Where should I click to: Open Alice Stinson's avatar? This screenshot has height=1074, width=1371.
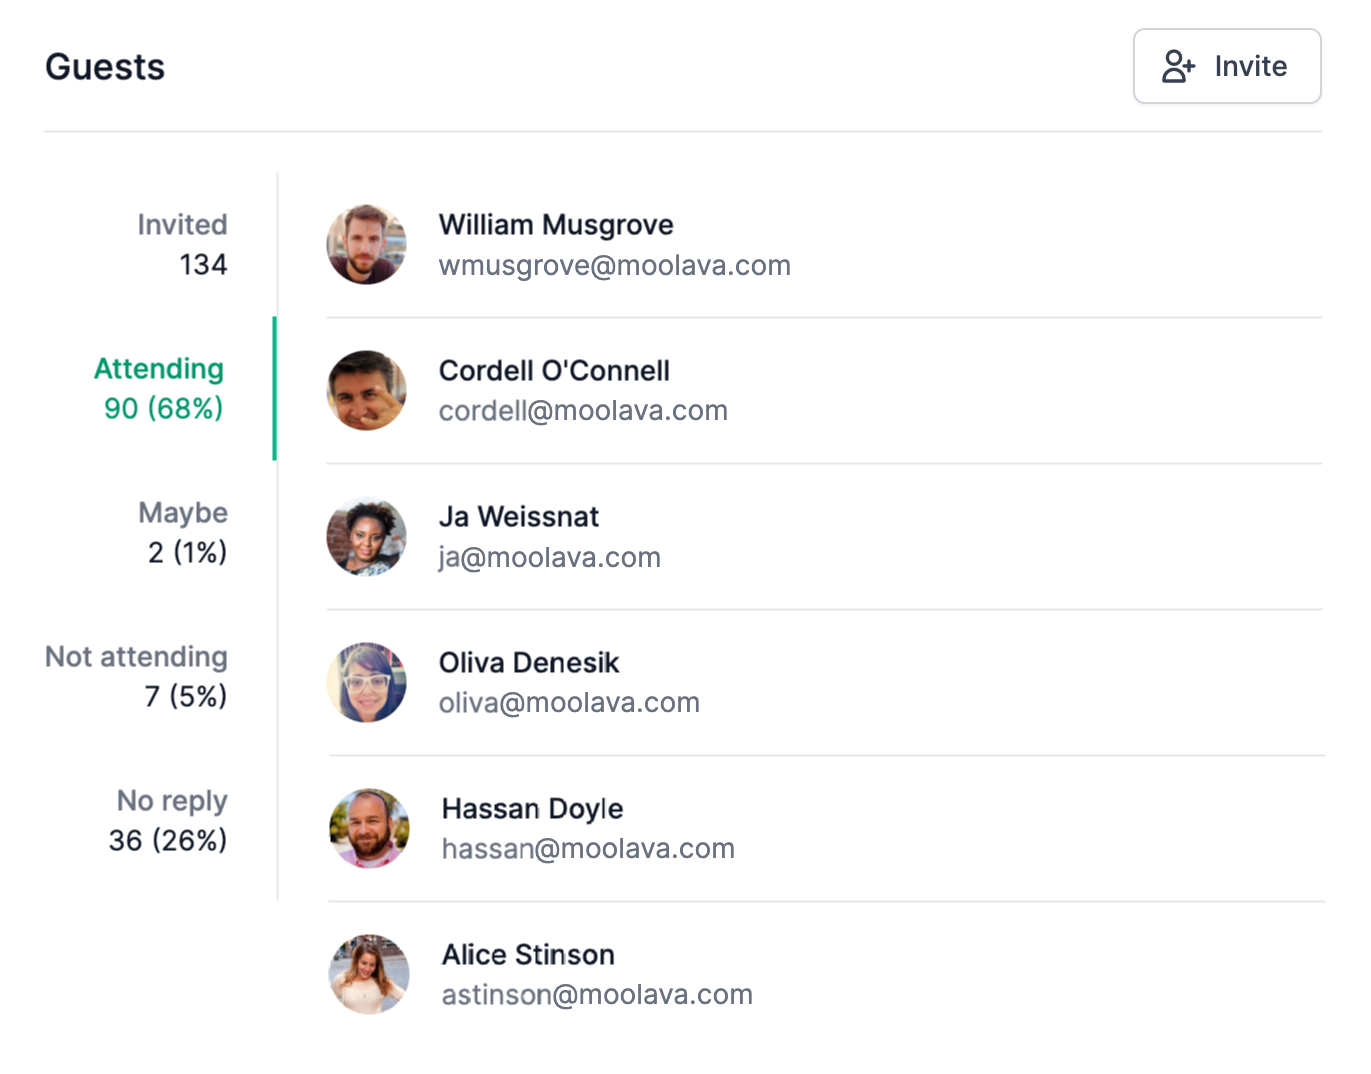tap(369, 975)
